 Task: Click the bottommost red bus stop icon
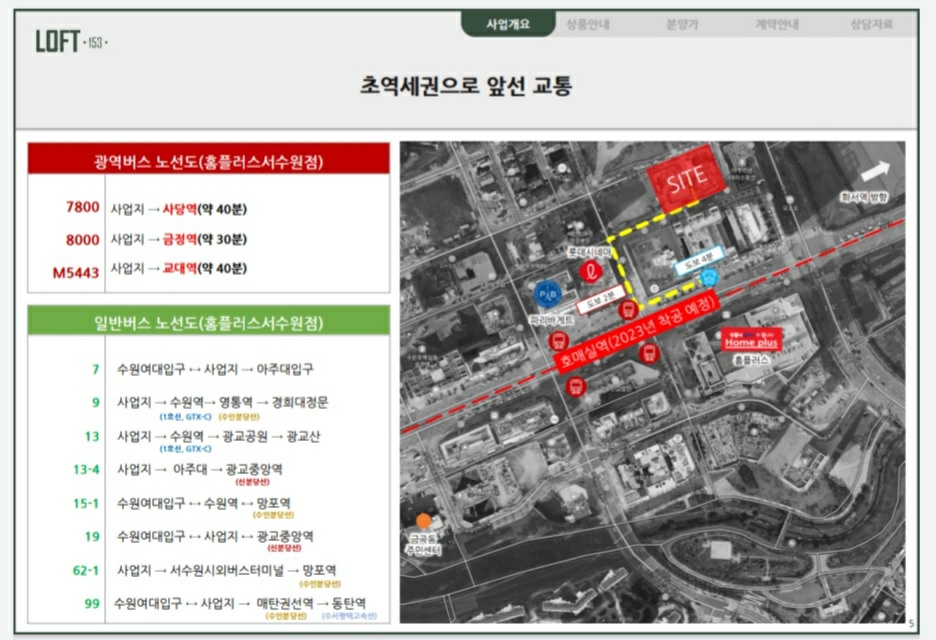(x=574, y=386)
